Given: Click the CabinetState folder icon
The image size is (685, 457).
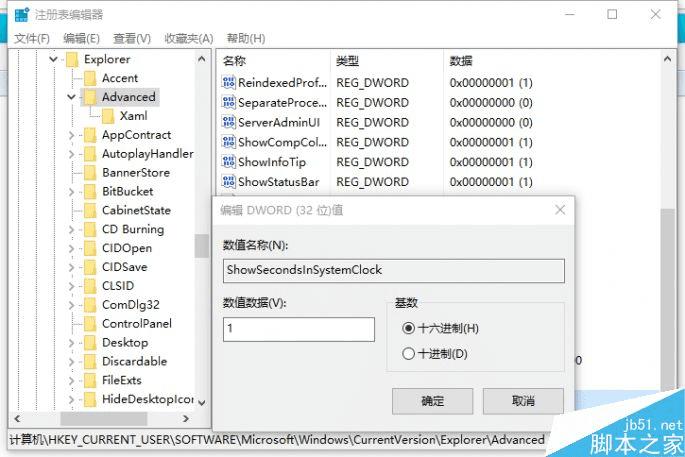Looking at the screenshot, I should [x=90, y=210].
